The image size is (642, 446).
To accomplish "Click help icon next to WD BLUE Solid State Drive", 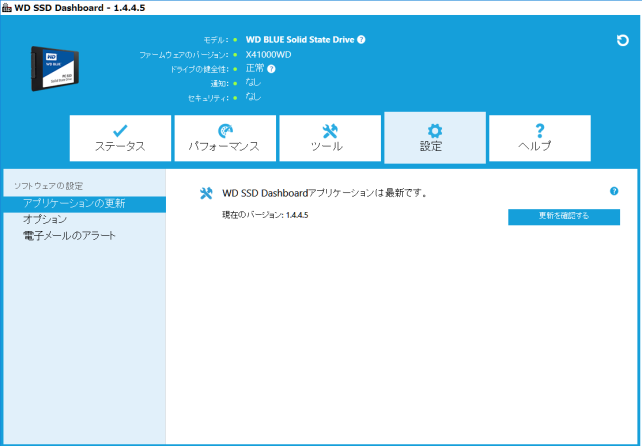I will 361,40.
